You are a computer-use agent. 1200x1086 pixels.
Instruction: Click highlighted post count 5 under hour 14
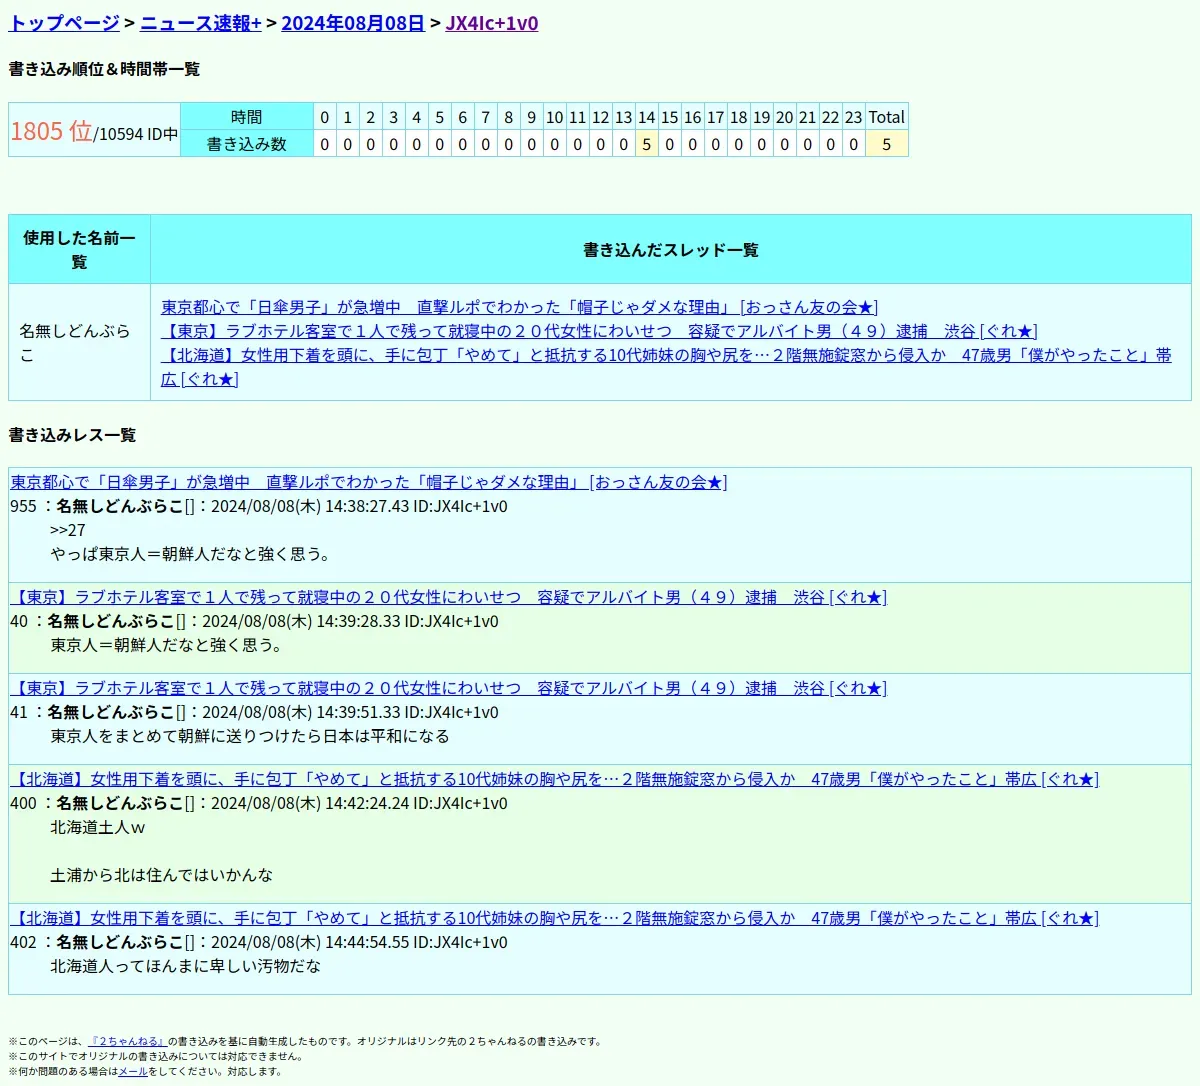(647, 144)
